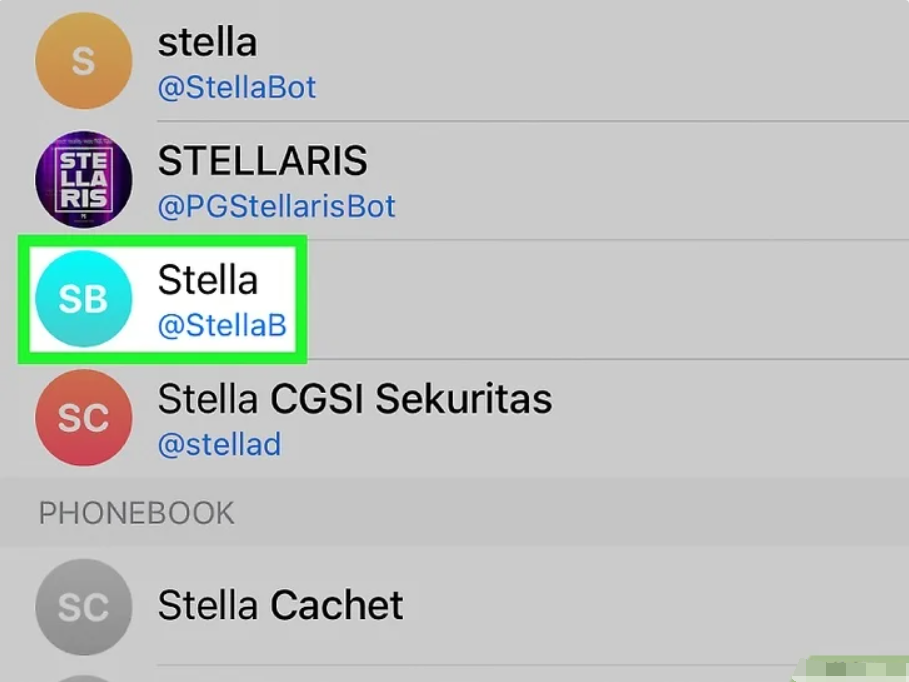The width and height of the screenshot is (909, 682).
Task: Click the PHONEBOOK section header
Action: click(x=137, y=513)
